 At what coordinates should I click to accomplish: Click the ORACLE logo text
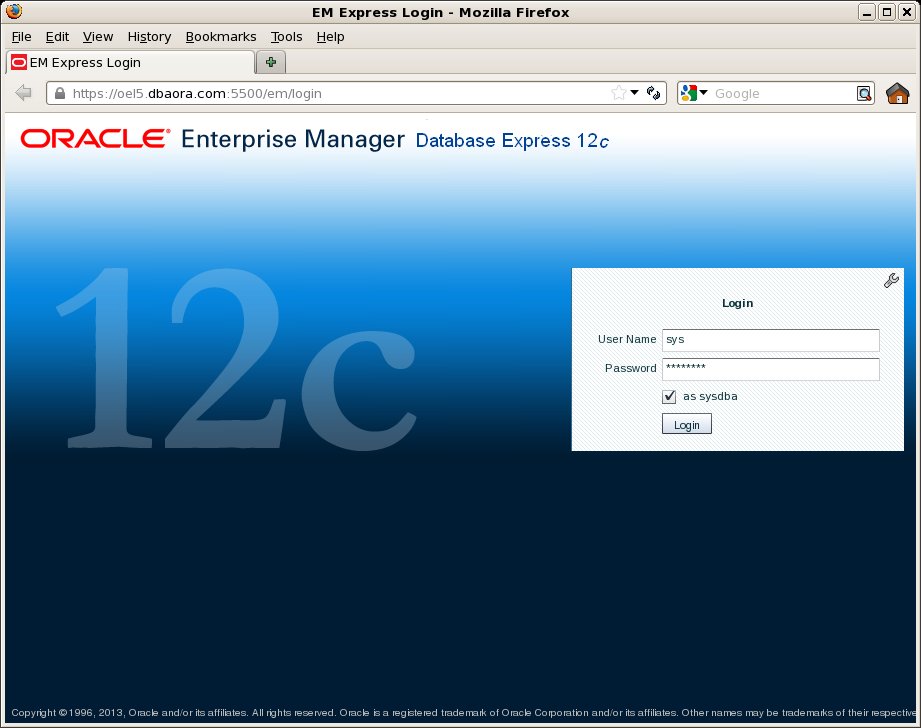tap(95, 139)
